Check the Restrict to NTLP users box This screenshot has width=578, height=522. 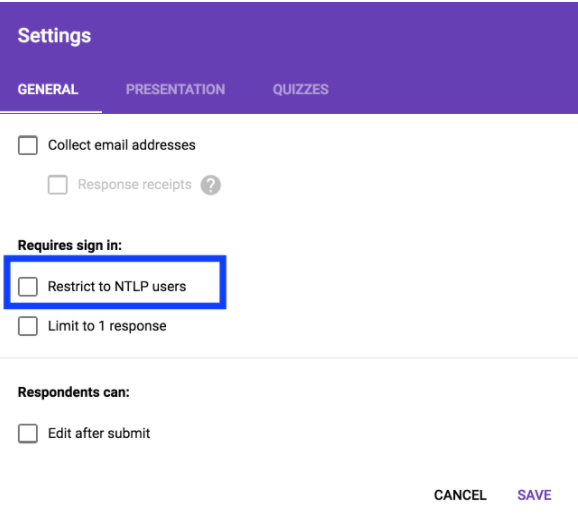click(28, 287)
